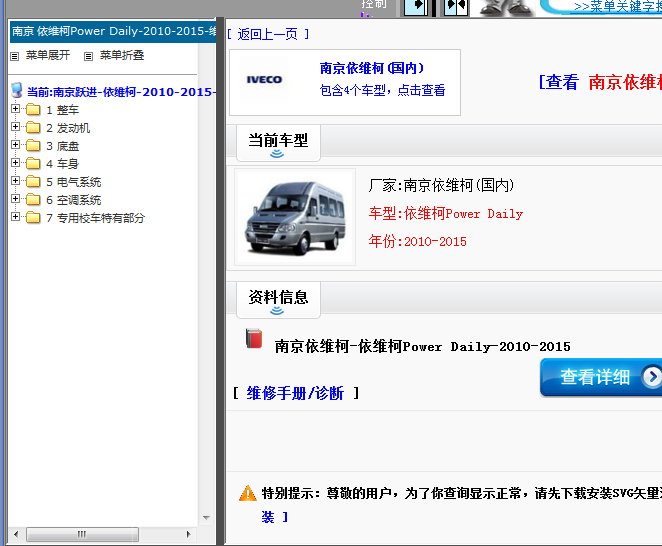Expand the 7 专用校车特有部分 node
Image resolution: width=662 pixels, height=546 pixels.
[x=15, y=217]
